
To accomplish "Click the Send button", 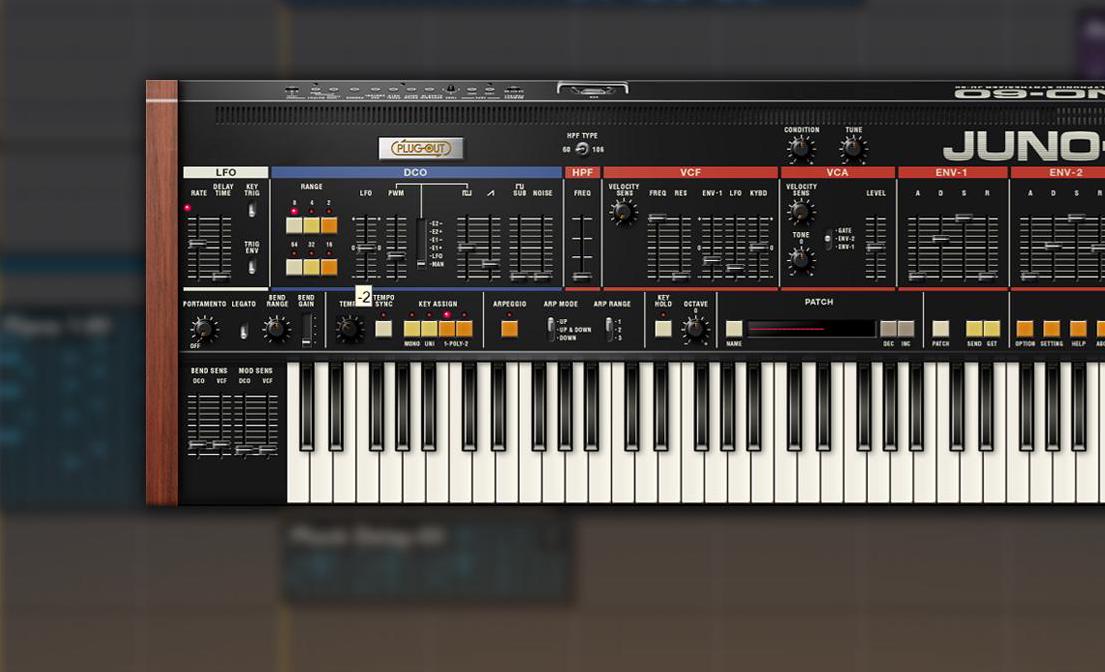I will 974,328.
